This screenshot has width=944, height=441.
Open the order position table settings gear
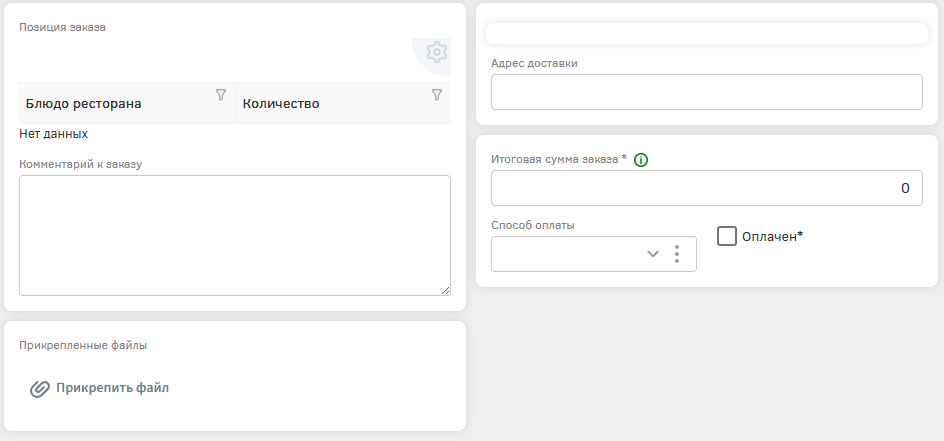coord(436,53)
